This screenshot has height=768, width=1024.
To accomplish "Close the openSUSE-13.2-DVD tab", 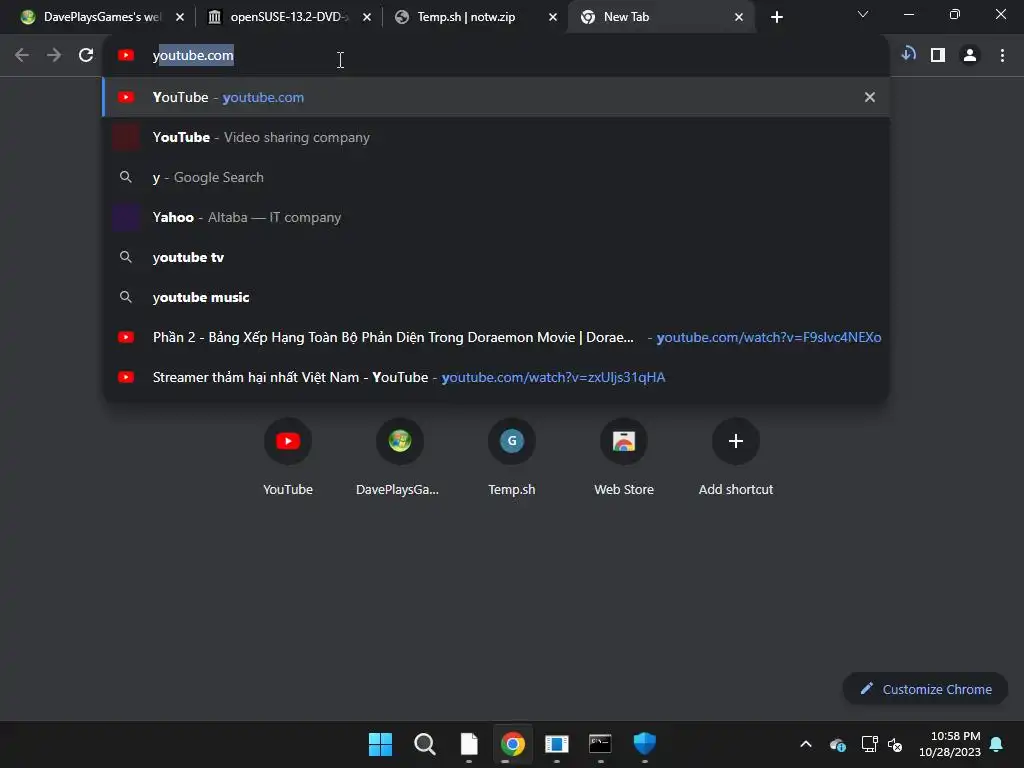I will (x=367, y=17).
